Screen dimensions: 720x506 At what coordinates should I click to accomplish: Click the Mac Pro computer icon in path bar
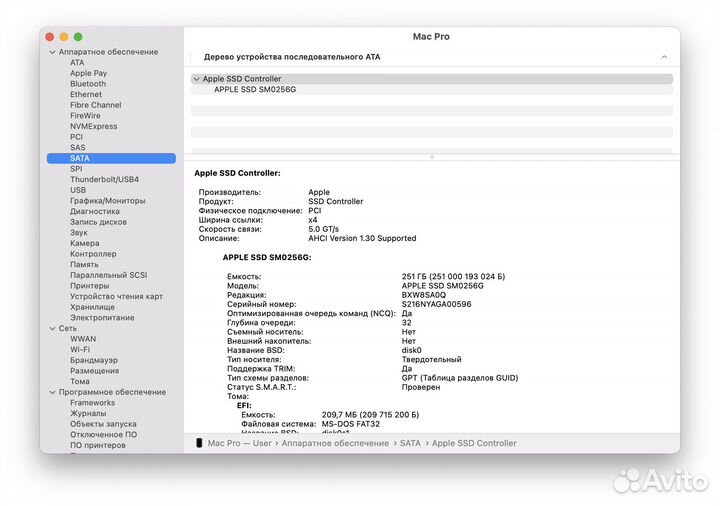click(199, 443)
